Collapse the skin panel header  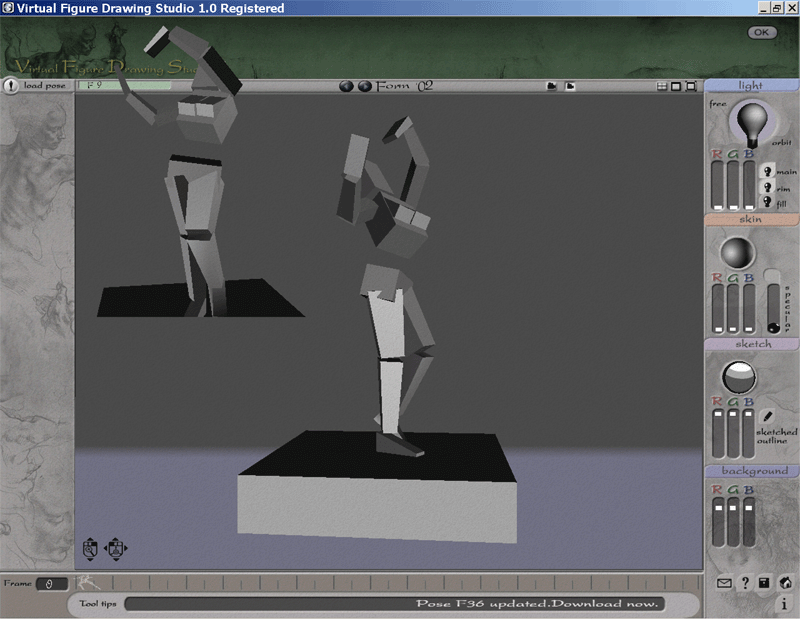750,219
